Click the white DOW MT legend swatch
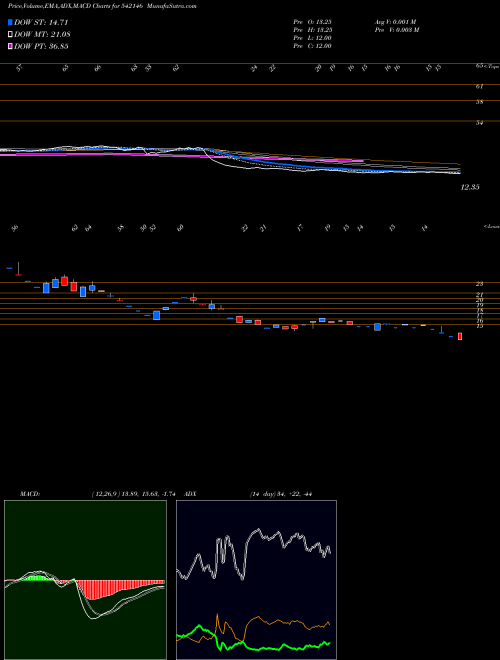 click(11, 35)
